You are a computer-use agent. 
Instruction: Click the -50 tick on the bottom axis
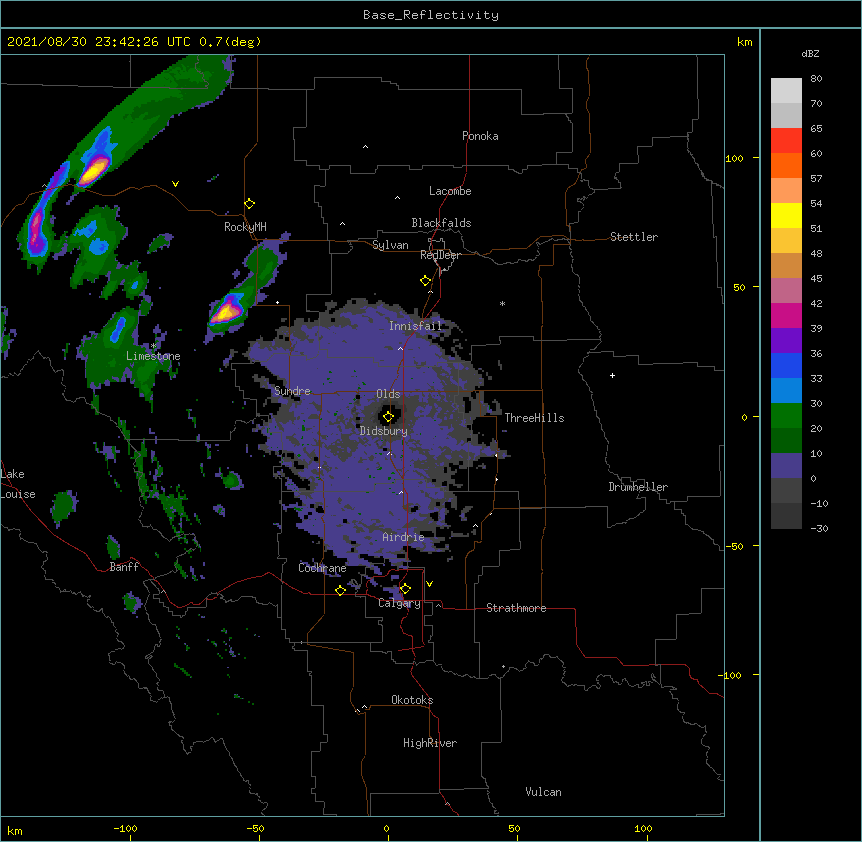pos(255,828)
